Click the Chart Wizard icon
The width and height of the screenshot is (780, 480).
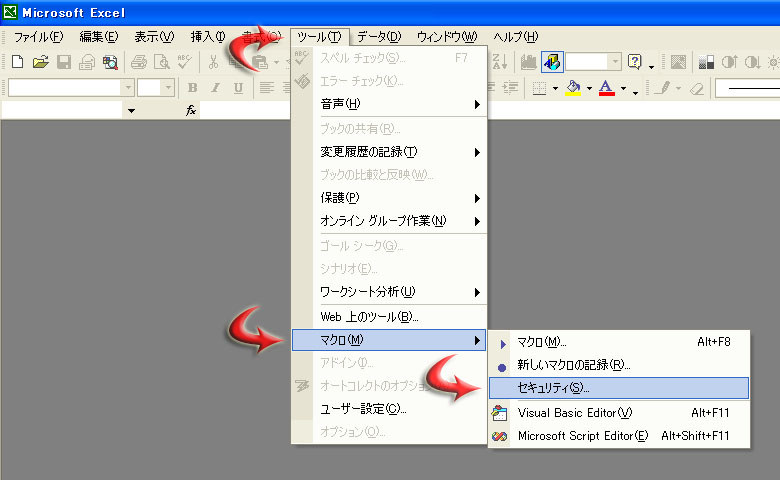click(528, 62)
